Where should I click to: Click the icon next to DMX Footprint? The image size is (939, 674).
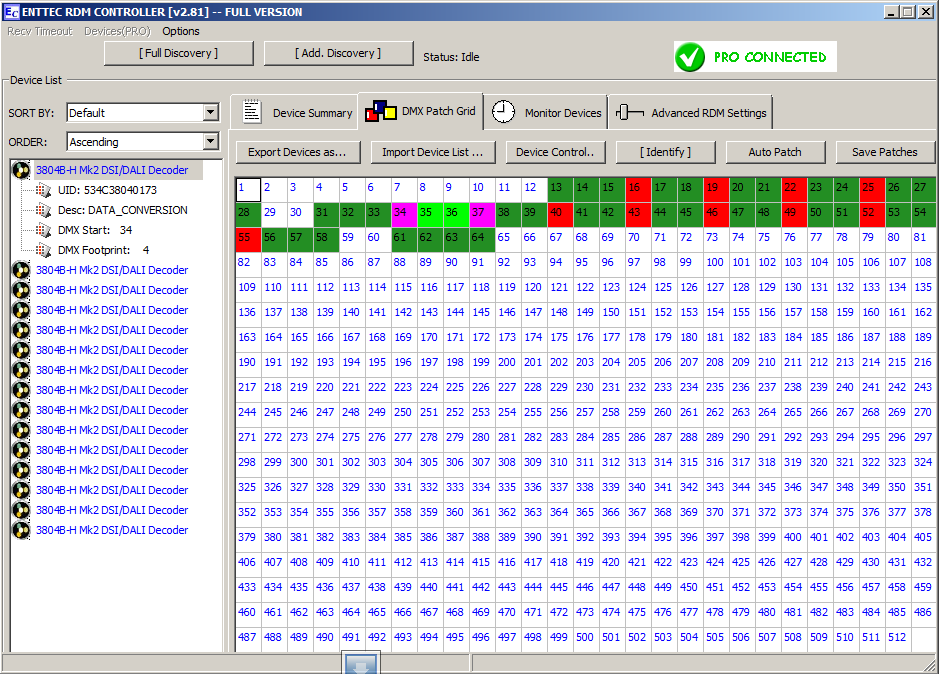click(42, 250)
